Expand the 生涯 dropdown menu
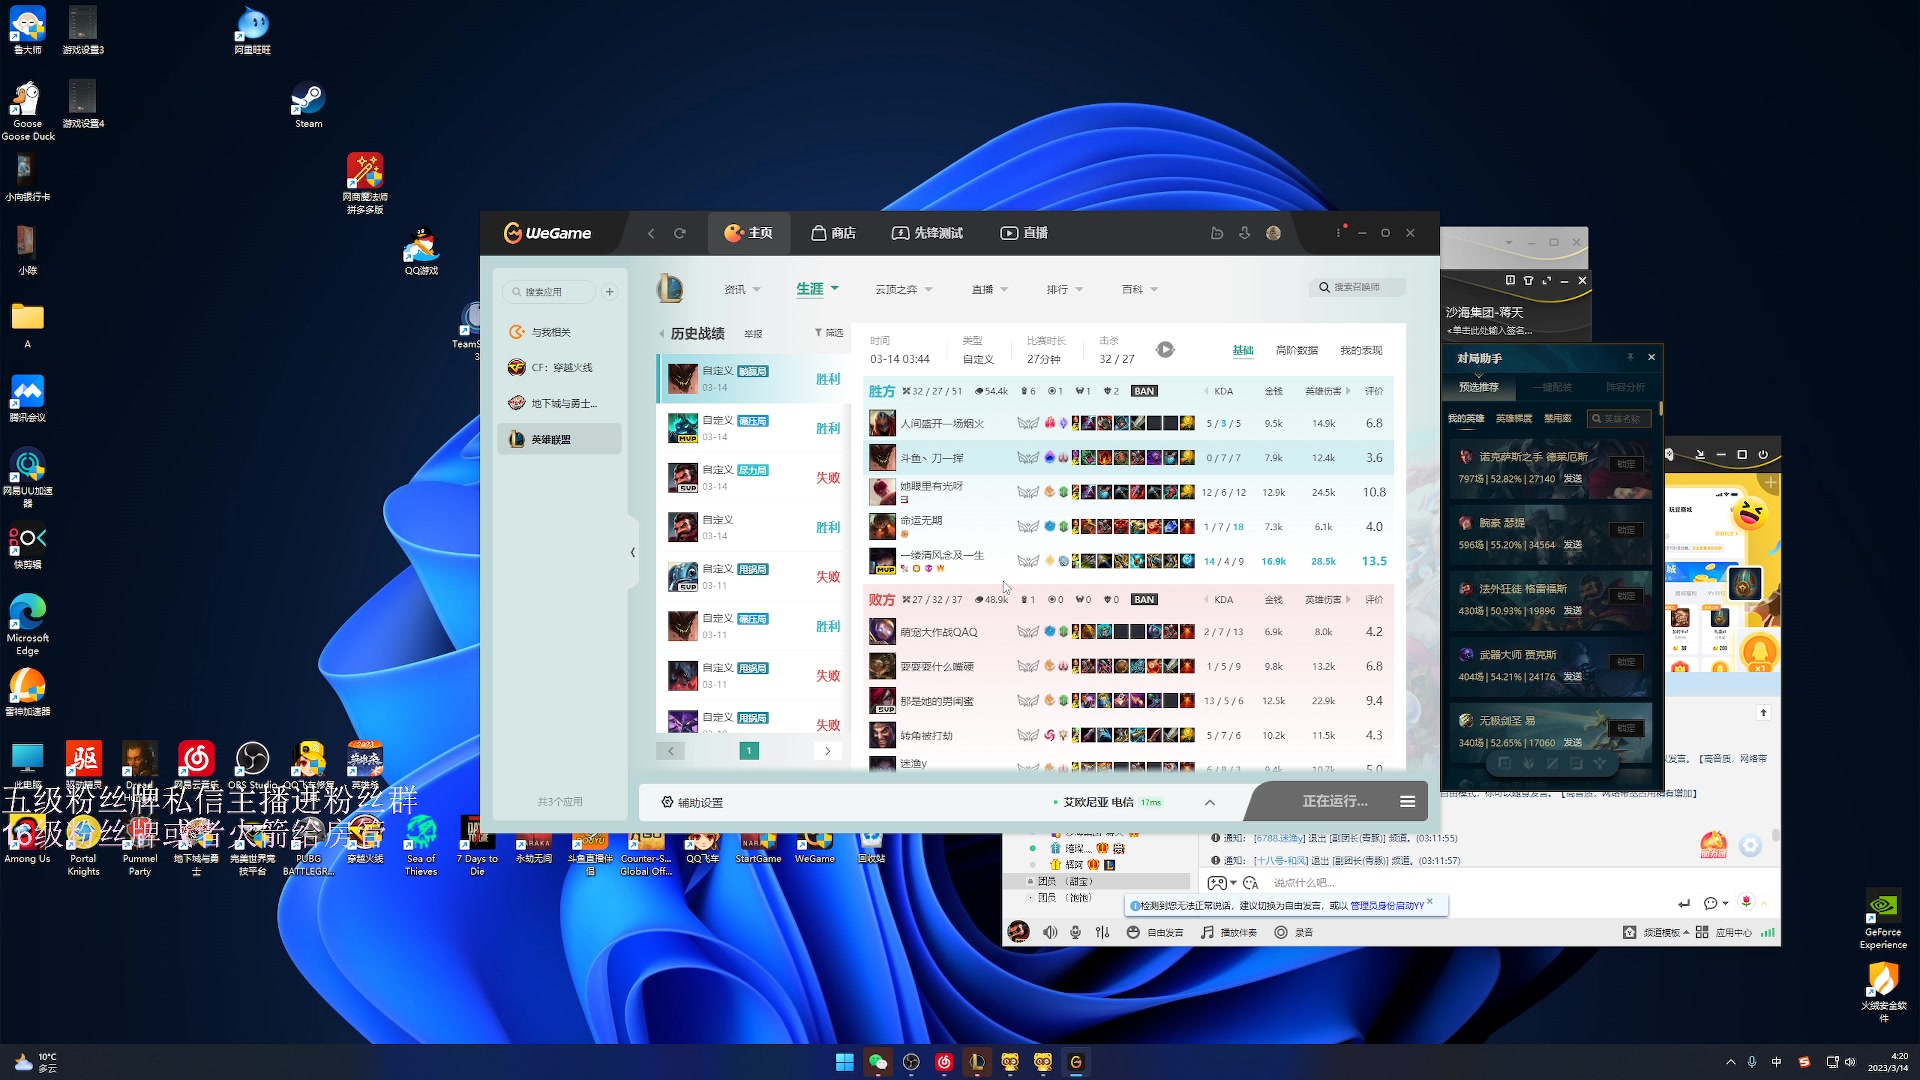 [x=817, y=289]
